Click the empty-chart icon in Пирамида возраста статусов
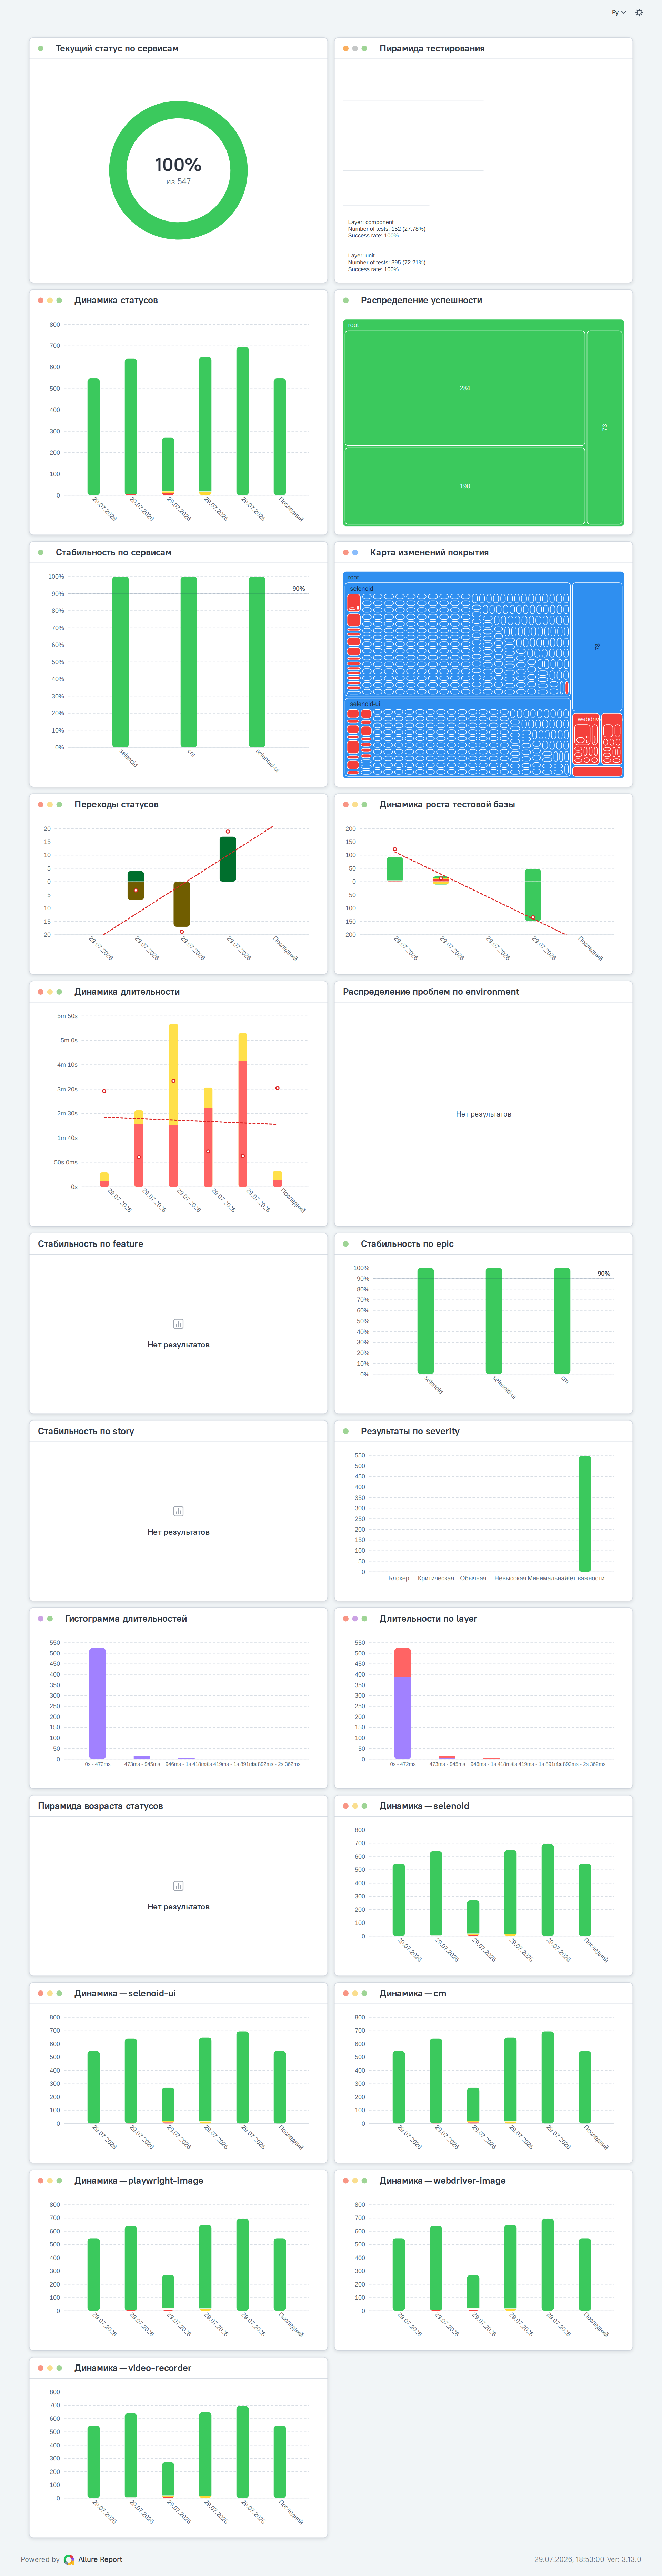The height and width of the screenshot is (2576, 662). click(178, 1886)
